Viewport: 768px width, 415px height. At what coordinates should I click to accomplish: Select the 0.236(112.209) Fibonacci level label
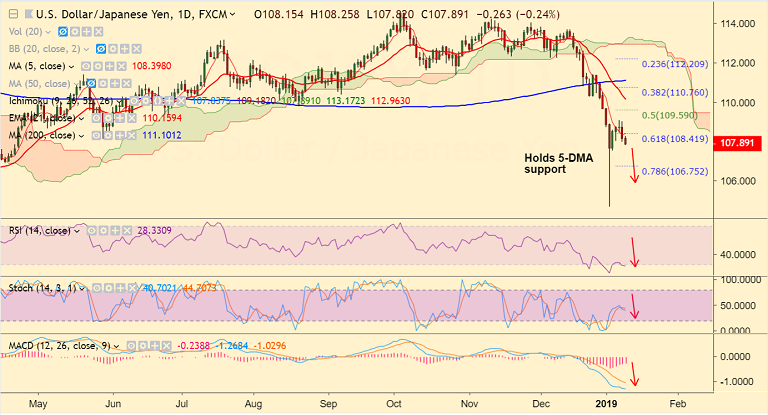click(x=675, y=64)
